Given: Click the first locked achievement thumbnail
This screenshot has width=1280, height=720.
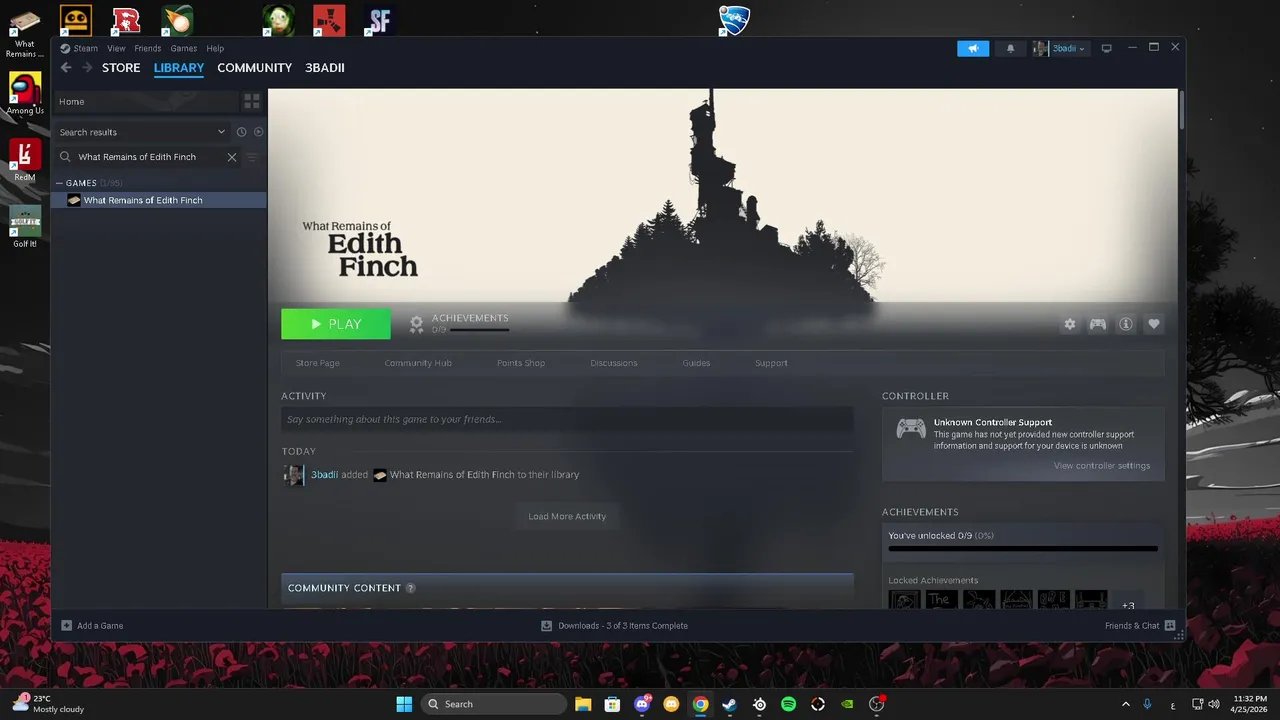Looking at the screenshot, I should [904, 600].
